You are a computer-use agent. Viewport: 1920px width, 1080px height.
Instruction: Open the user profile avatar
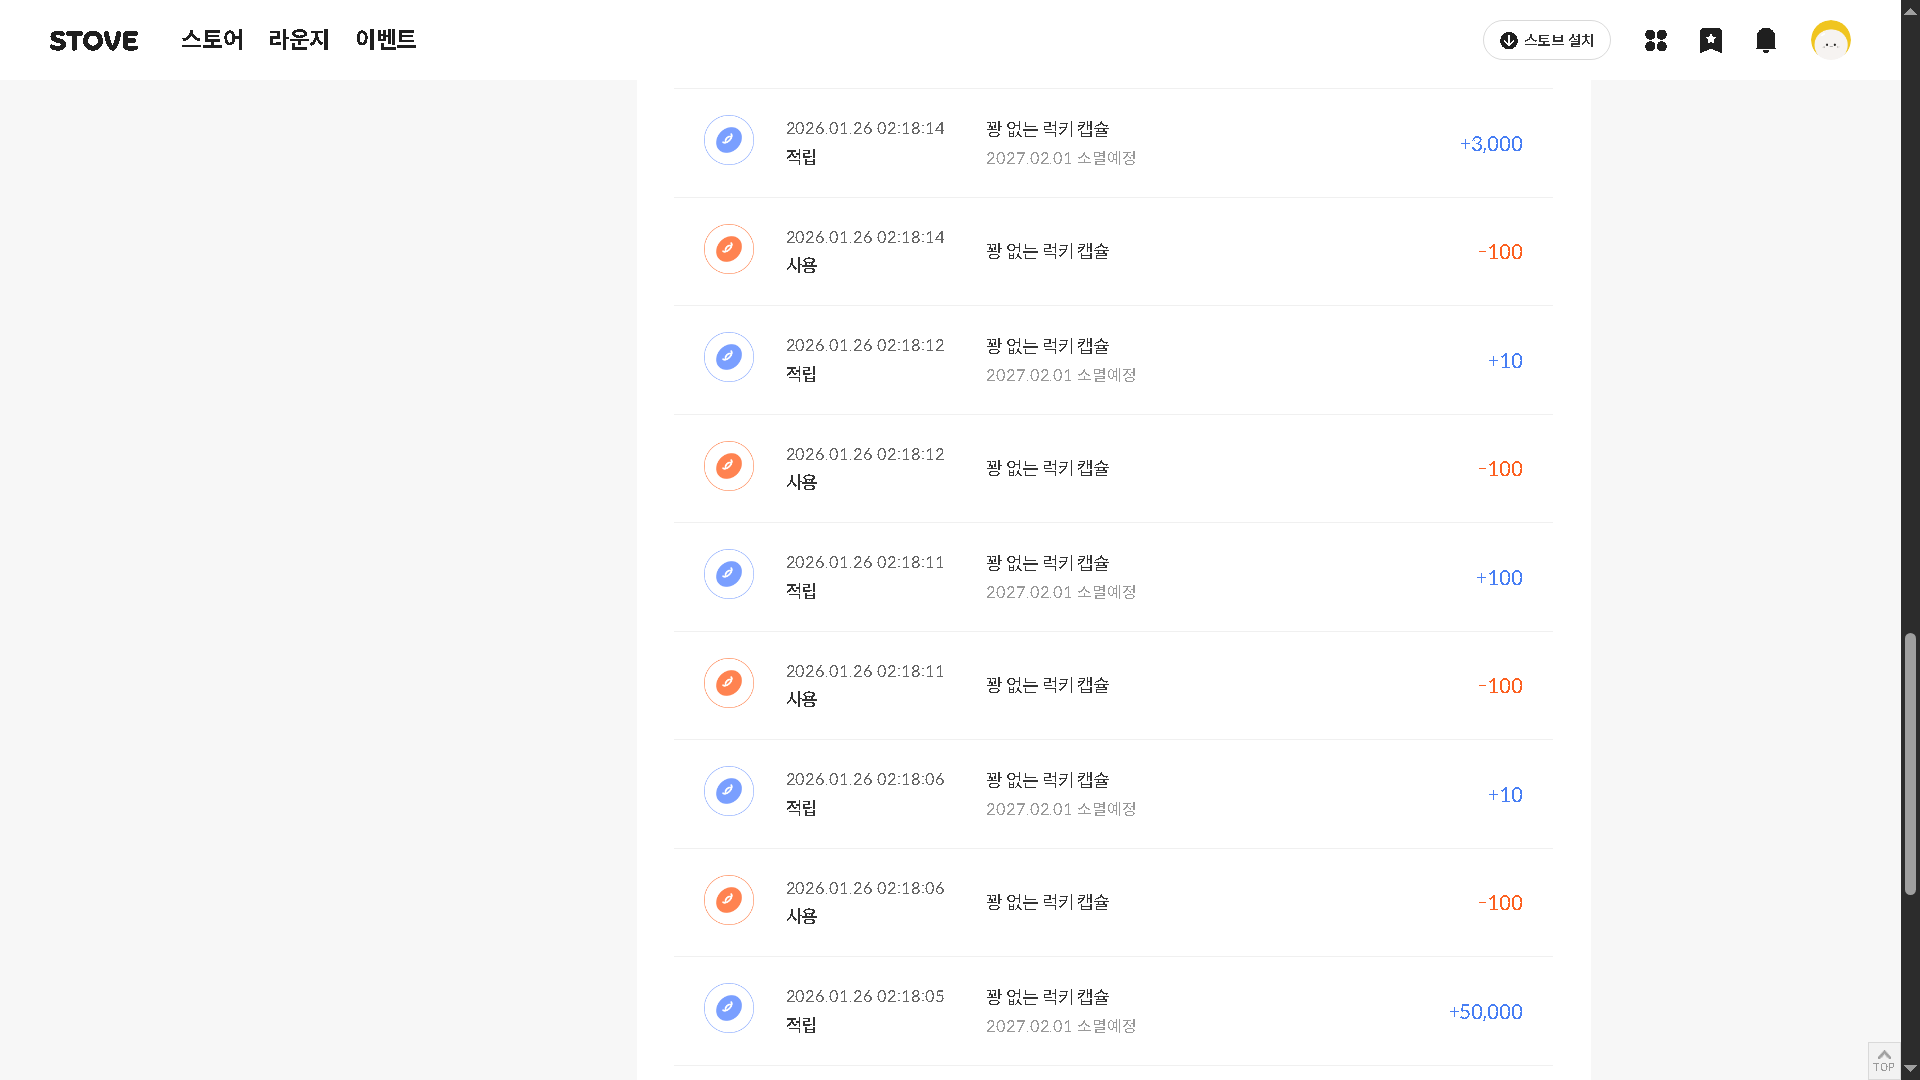click(1830, 40)
